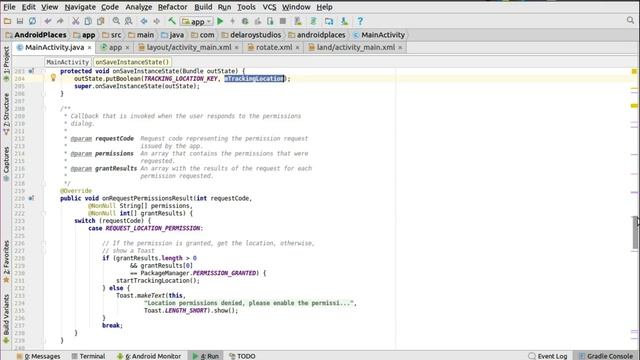The width and height of the screenshot is (640, 360).
Task: Click the Undo arrow icon
Action: 48,21
